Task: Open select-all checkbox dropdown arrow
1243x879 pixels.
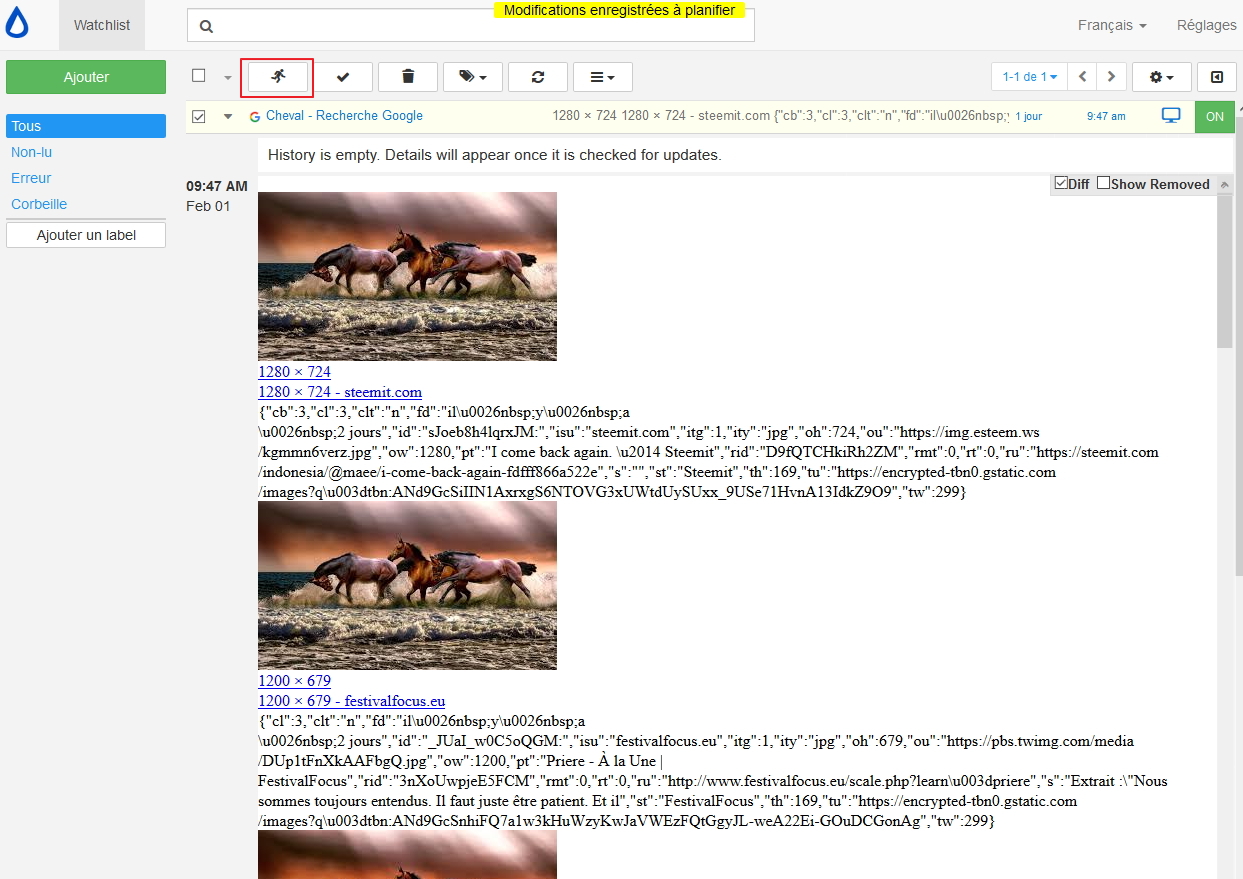Action: tap(227, 78)
